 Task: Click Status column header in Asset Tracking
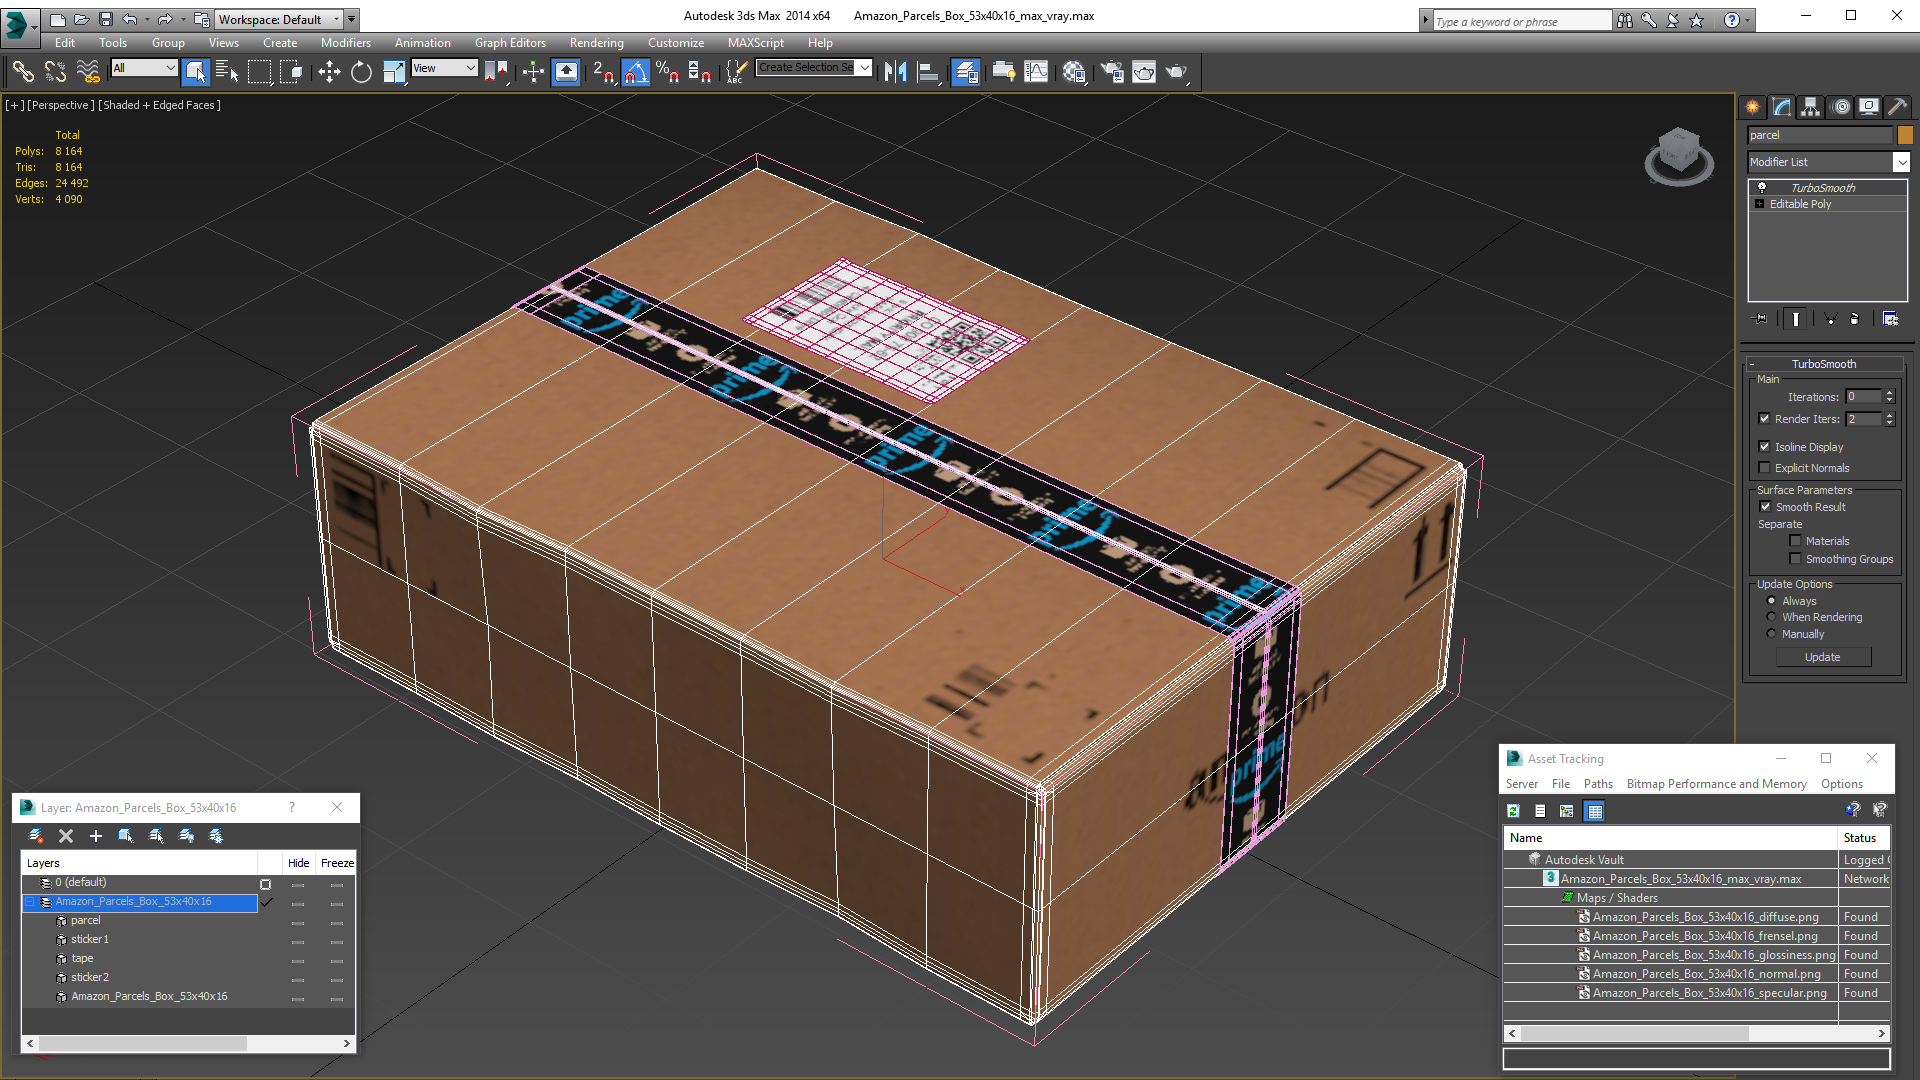1865,838
